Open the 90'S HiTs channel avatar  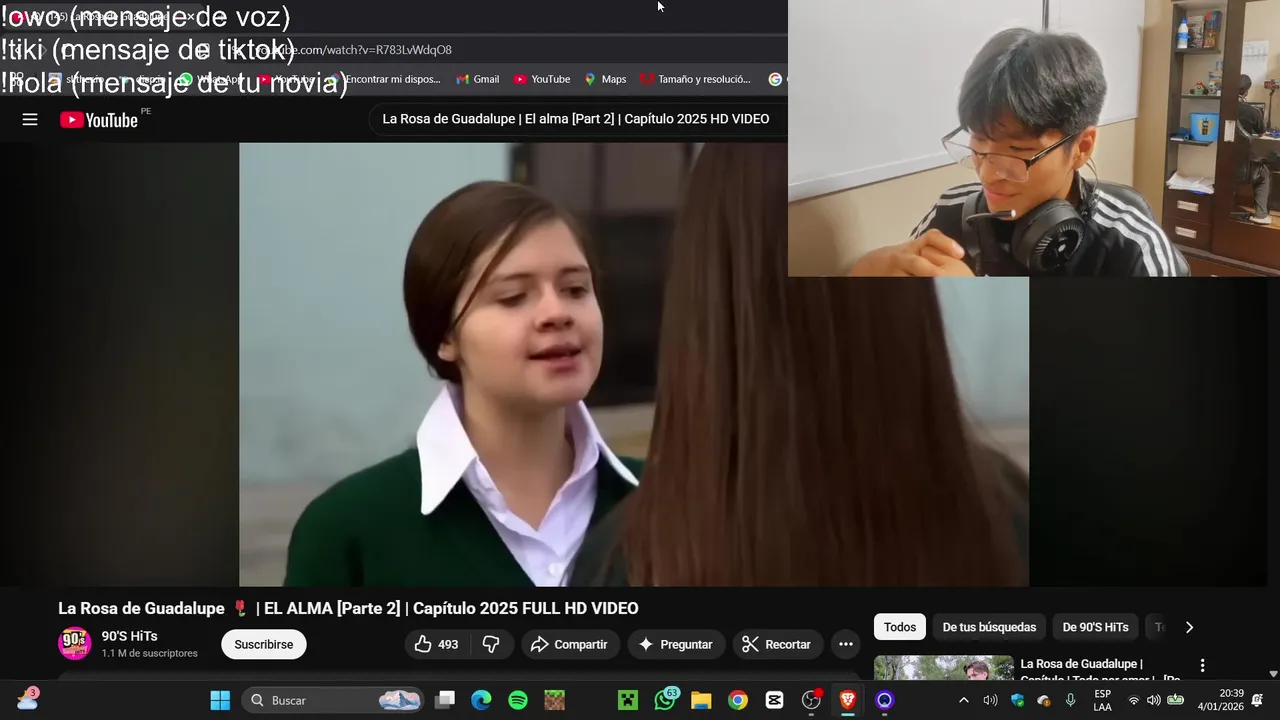point(75,644)
